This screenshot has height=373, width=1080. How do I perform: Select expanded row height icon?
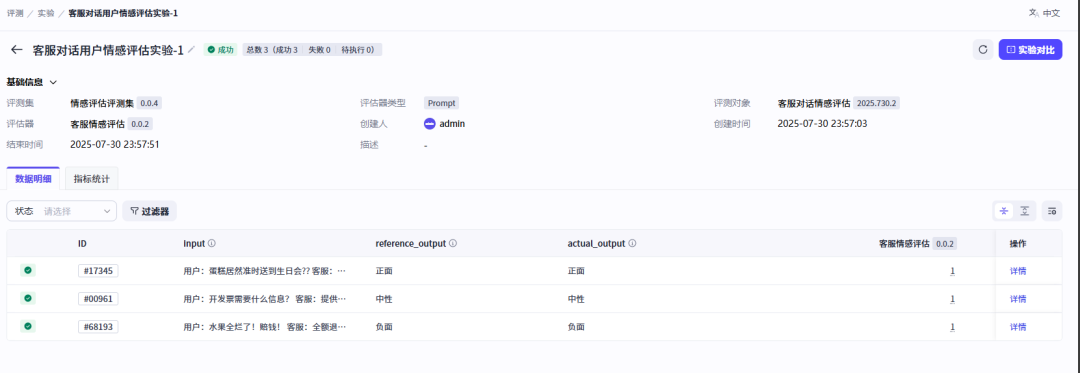pos(1025,211)
